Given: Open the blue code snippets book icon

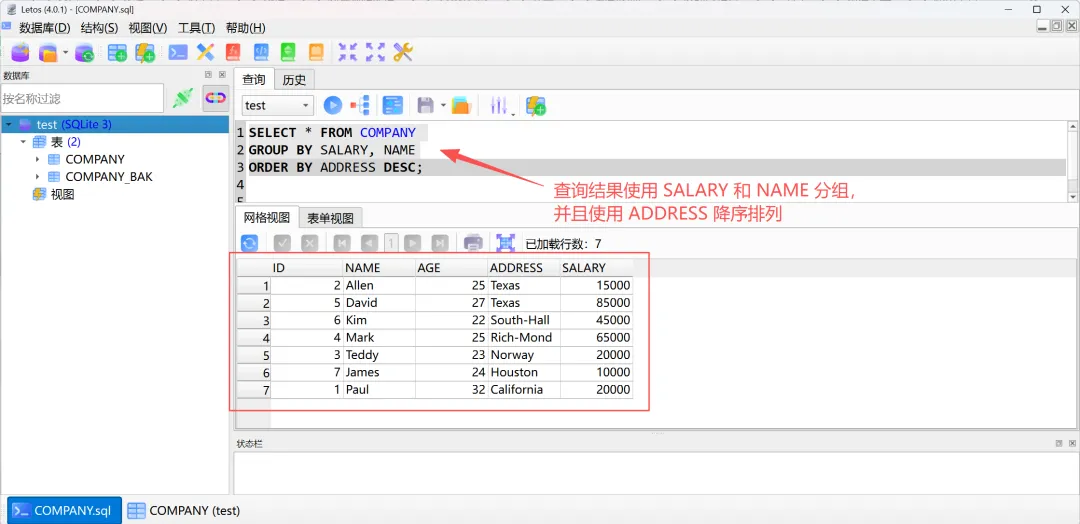Looking at the screenshot, I should tap(260, 52).
